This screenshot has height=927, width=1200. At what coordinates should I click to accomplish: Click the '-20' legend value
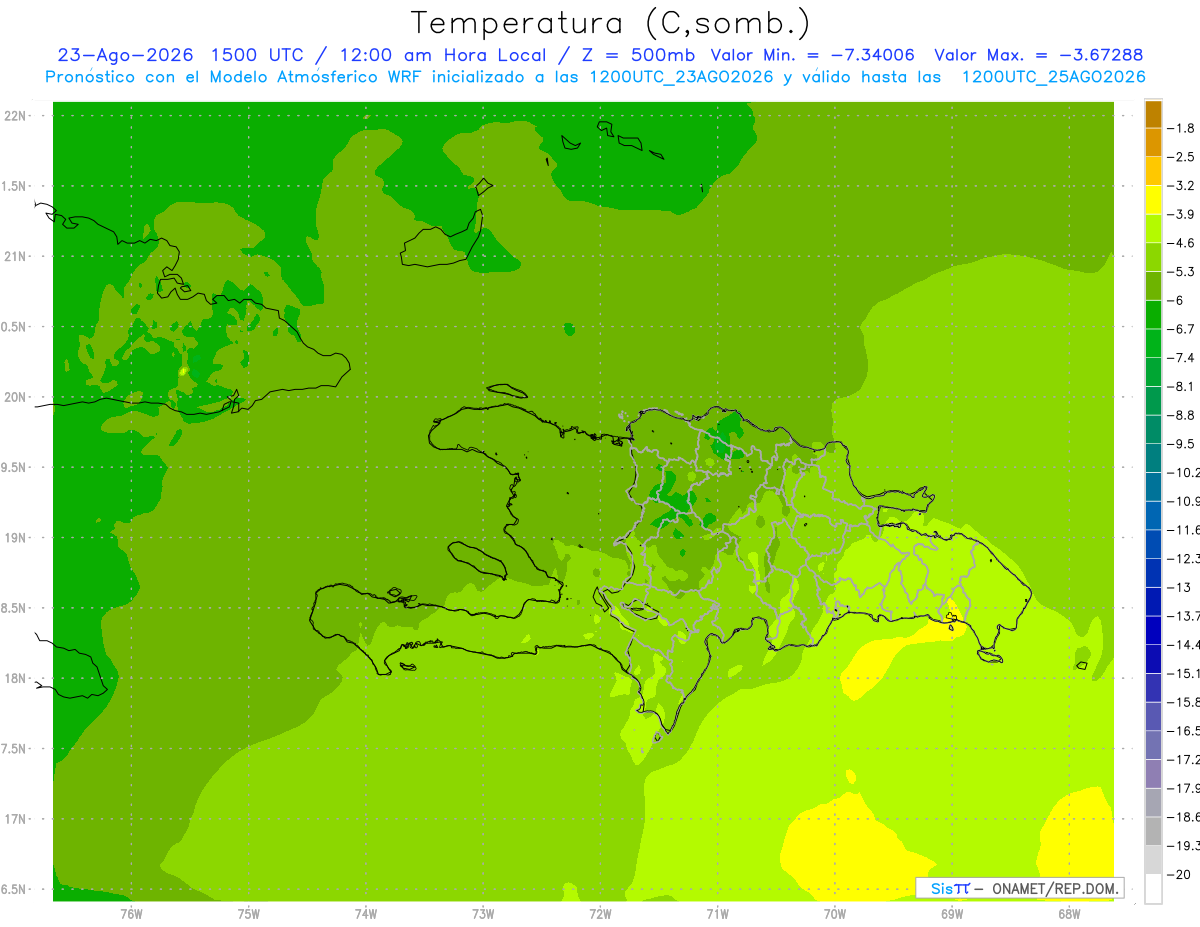(1178, 874)
